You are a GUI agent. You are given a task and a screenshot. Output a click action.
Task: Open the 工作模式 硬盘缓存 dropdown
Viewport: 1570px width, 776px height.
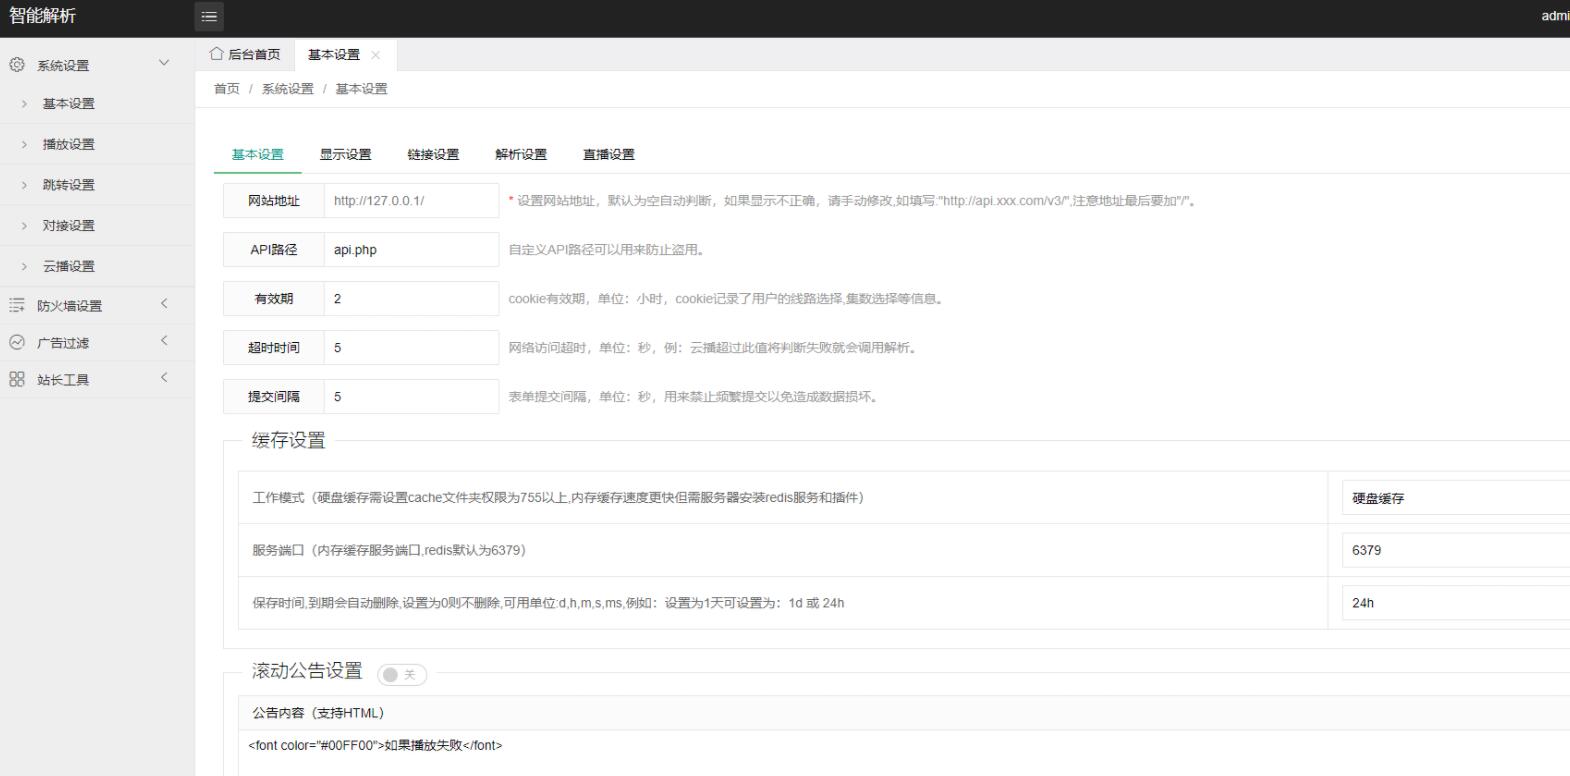(1456, 498)
